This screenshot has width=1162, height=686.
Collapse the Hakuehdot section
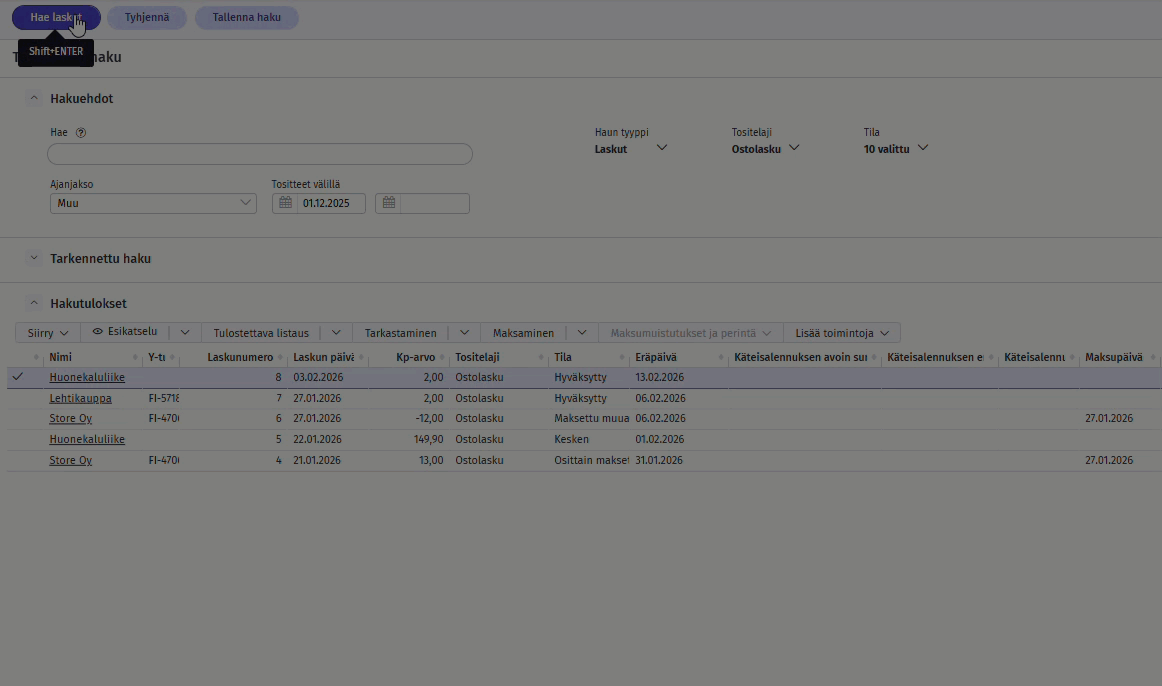tap(33, 99)
